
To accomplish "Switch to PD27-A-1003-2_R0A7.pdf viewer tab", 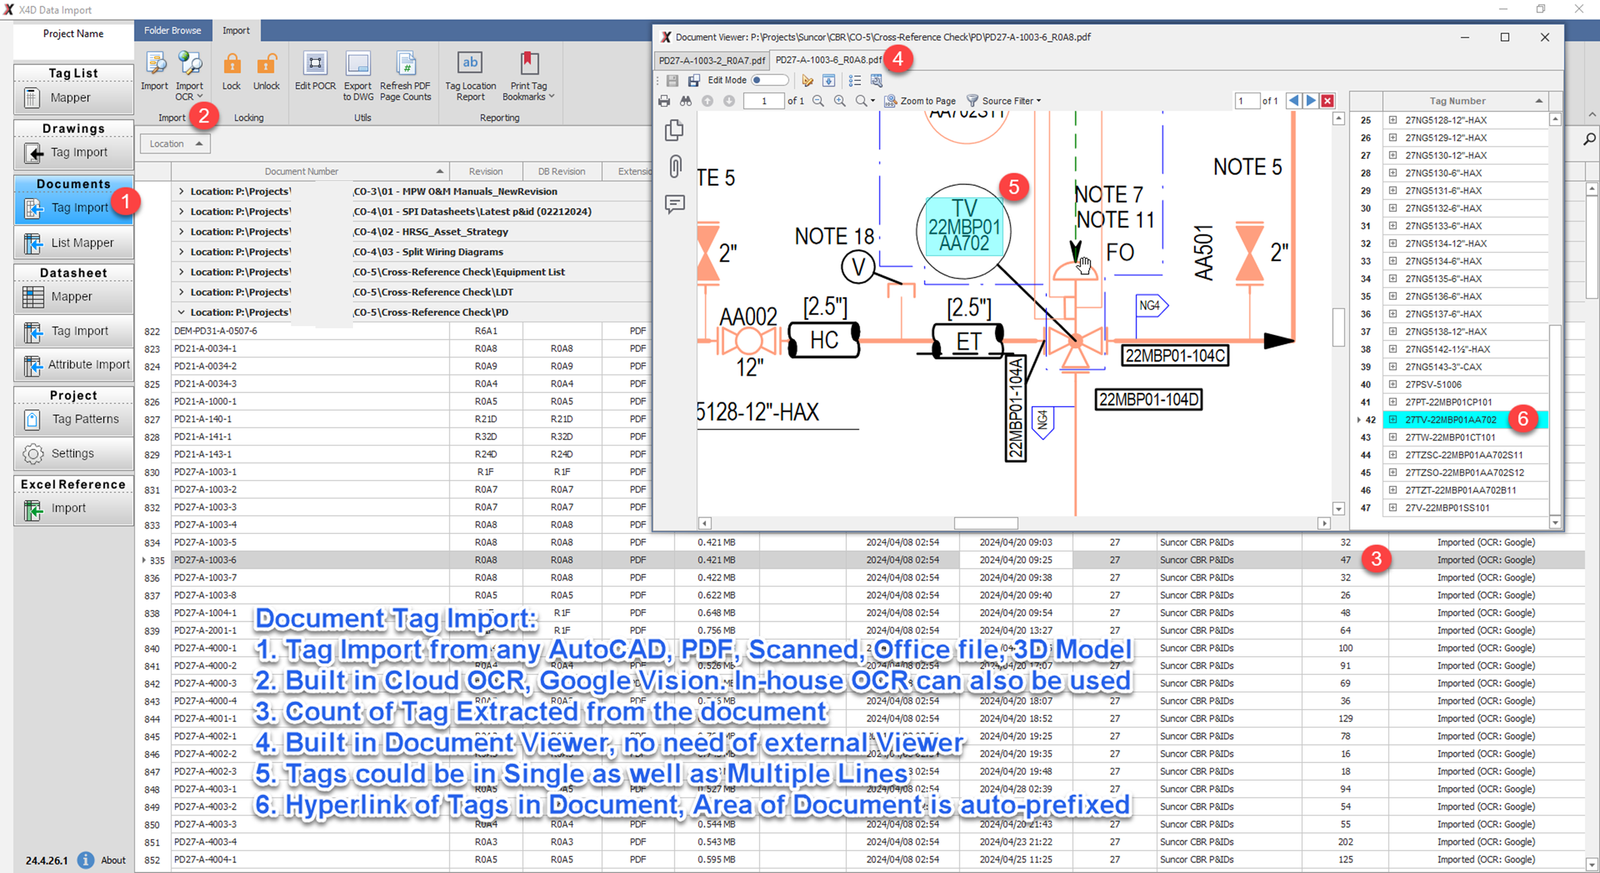I will pyautogui.click(x=711, y=60).
